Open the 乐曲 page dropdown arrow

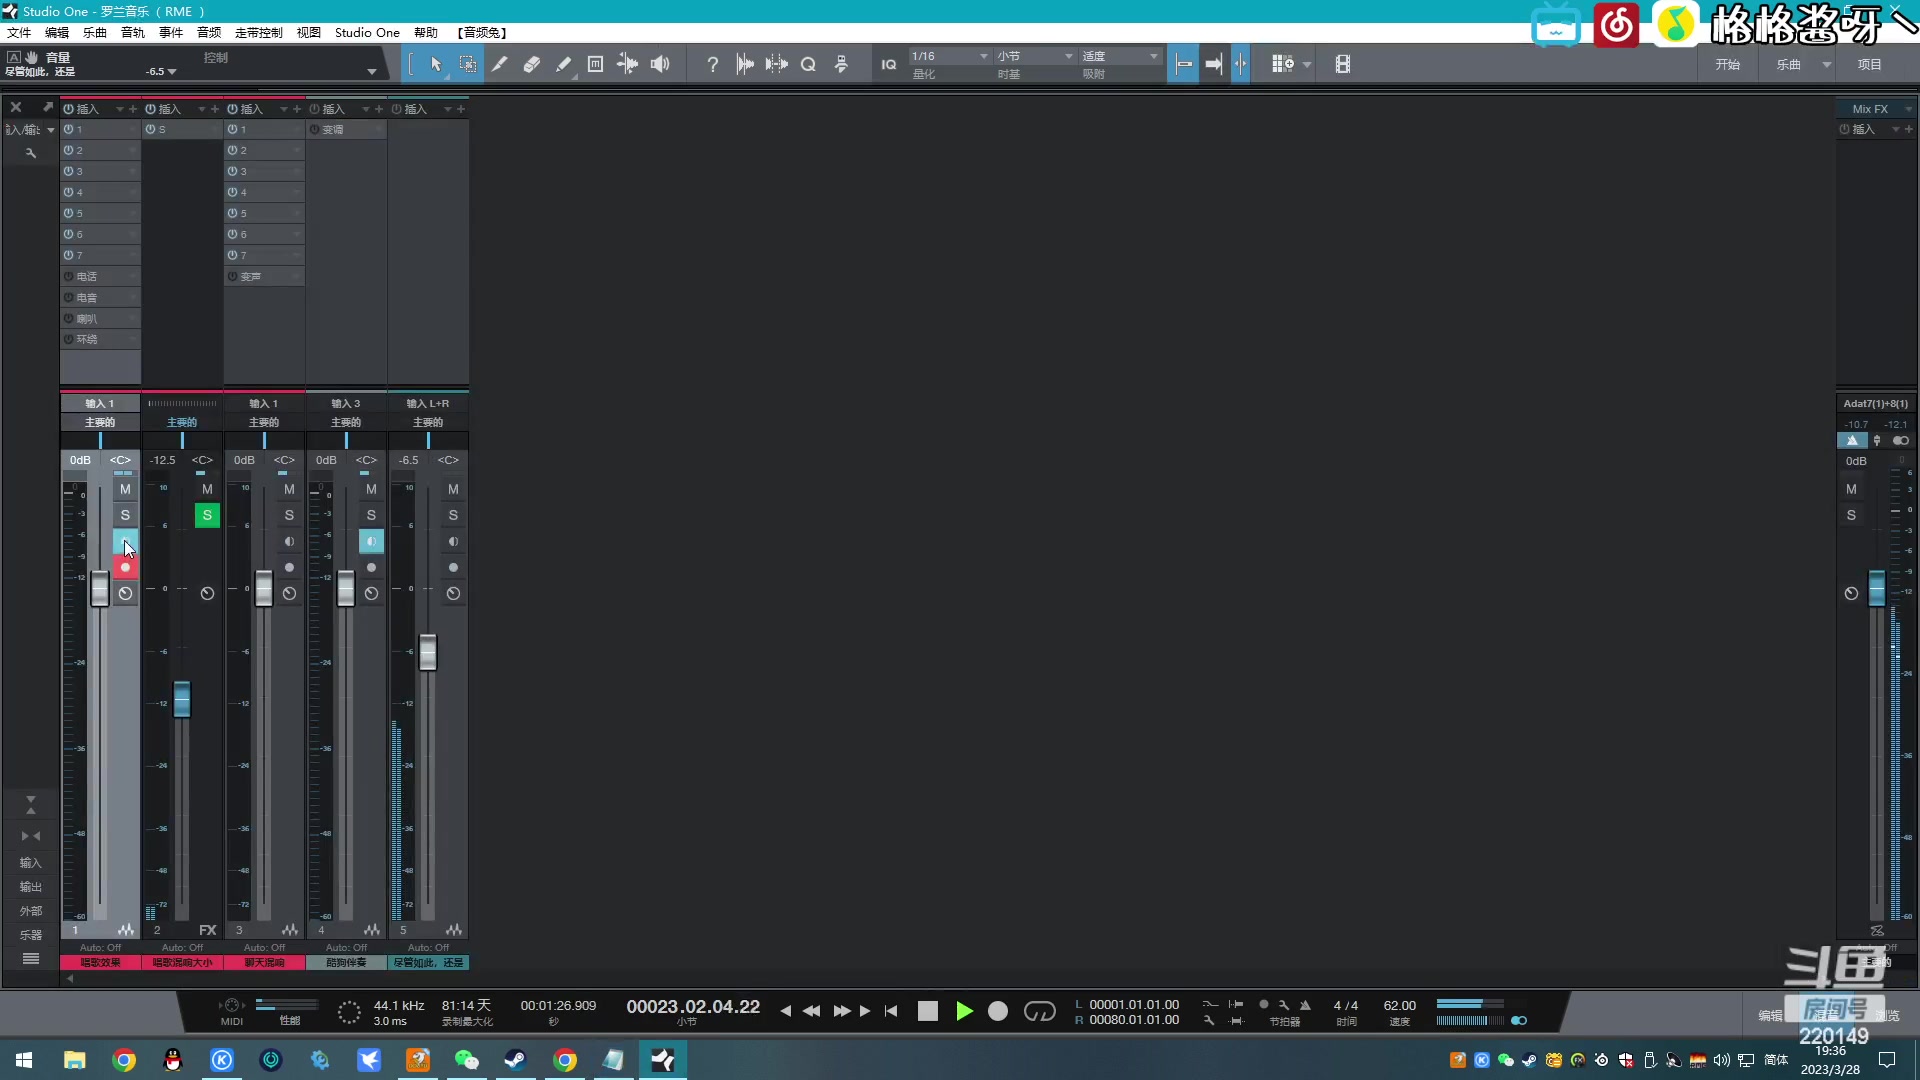coord(1826,65)
